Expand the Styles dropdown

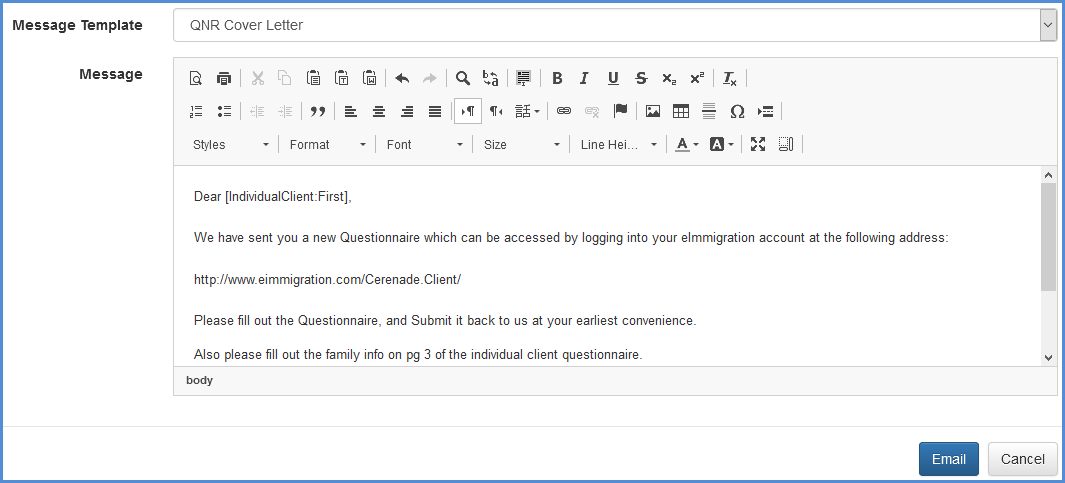[231, 144]
